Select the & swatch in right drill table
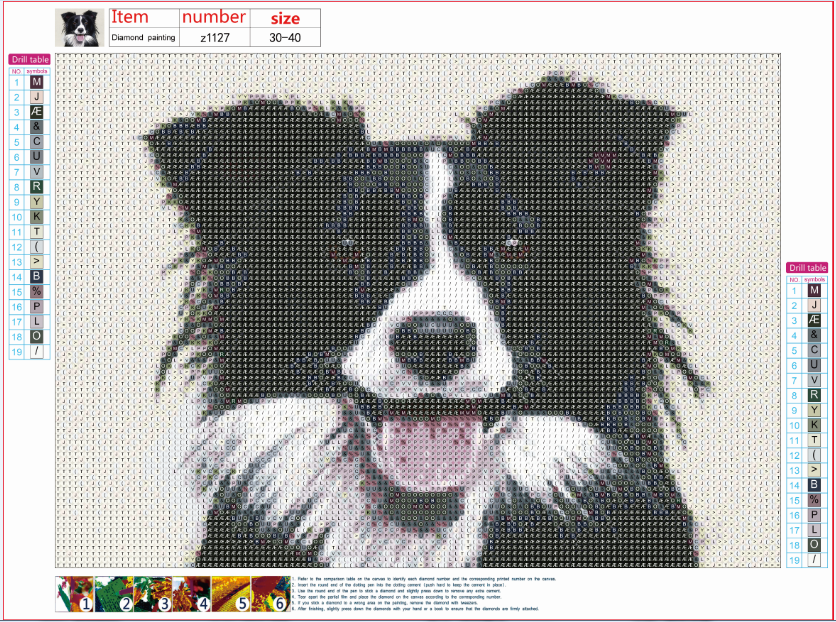This screenshot has height=622, width=836. tap(814, 335)
